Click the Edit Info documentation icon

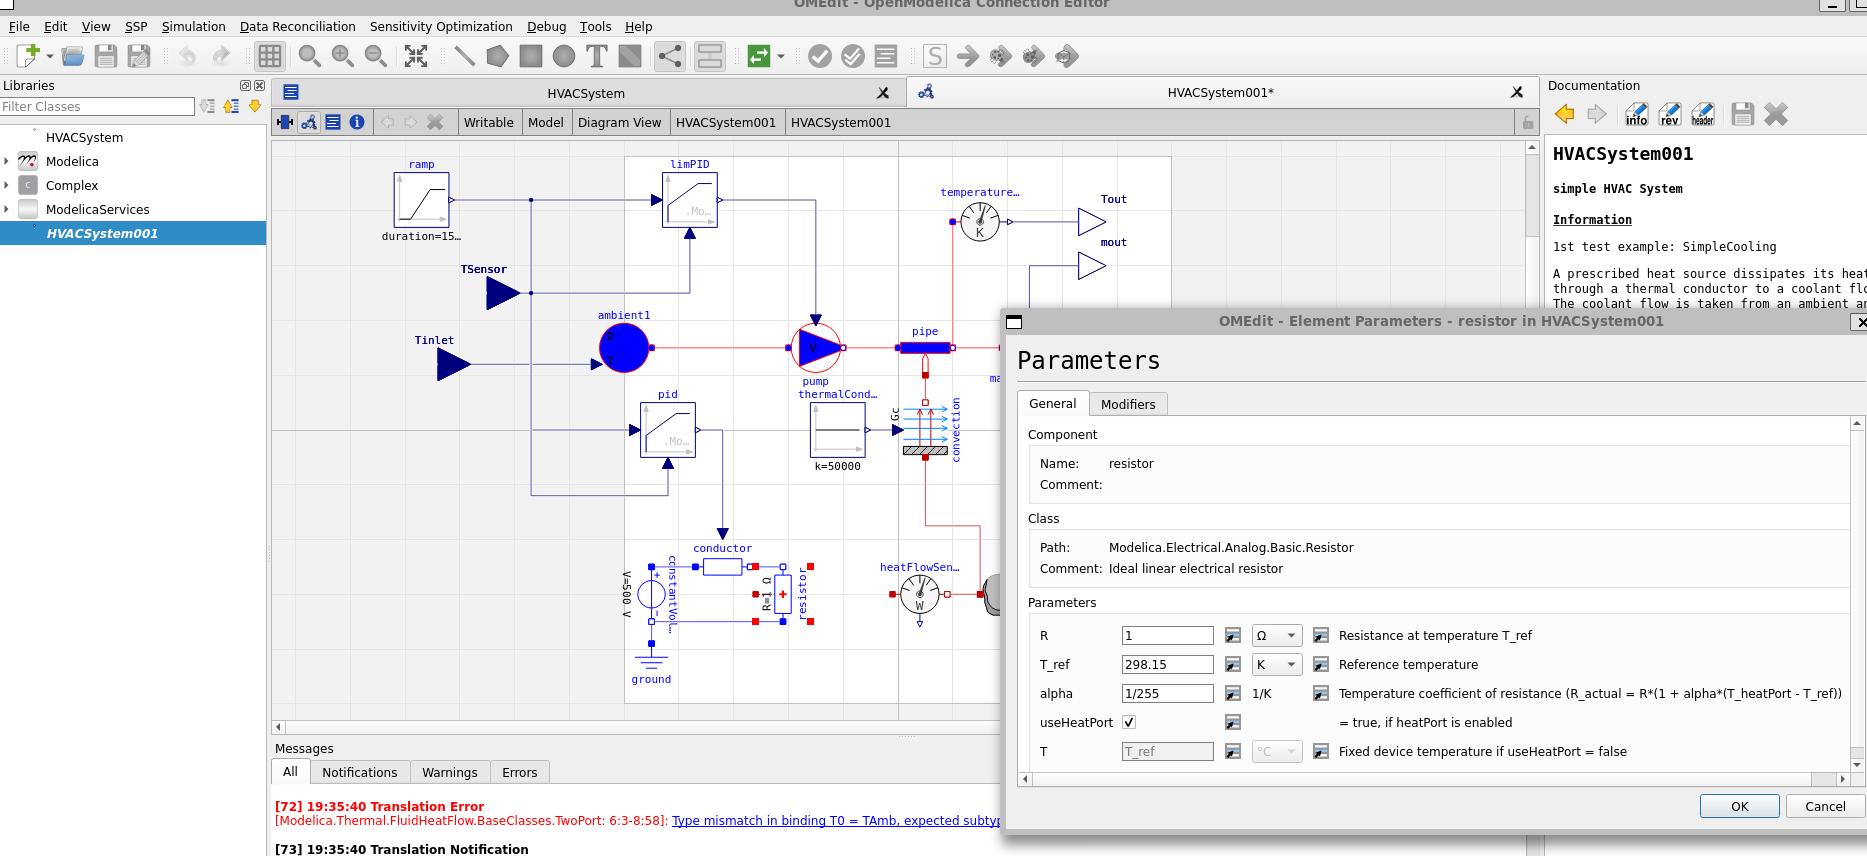(1636, 114)
